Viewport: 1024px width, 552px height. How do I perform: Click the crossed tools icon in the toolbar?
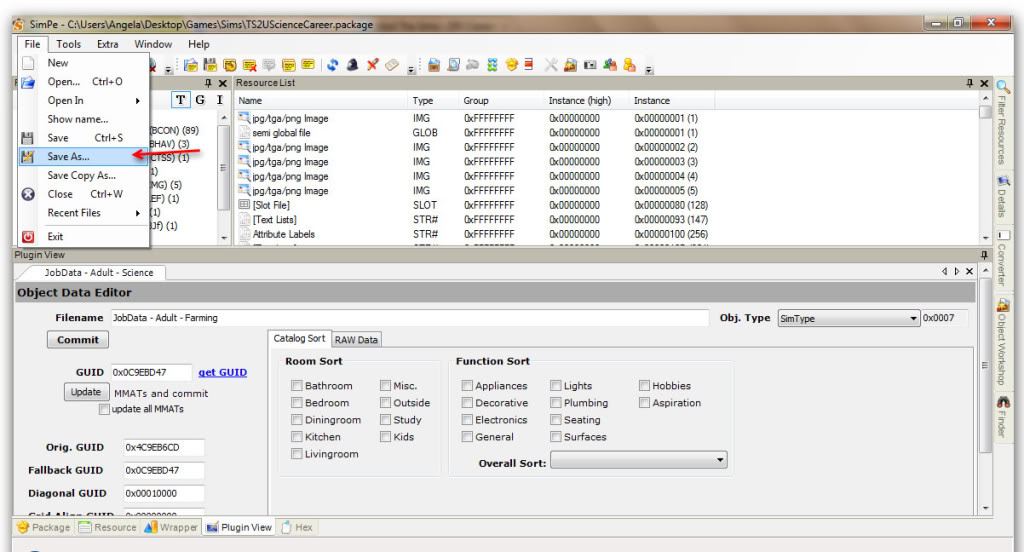pos(551,64)
